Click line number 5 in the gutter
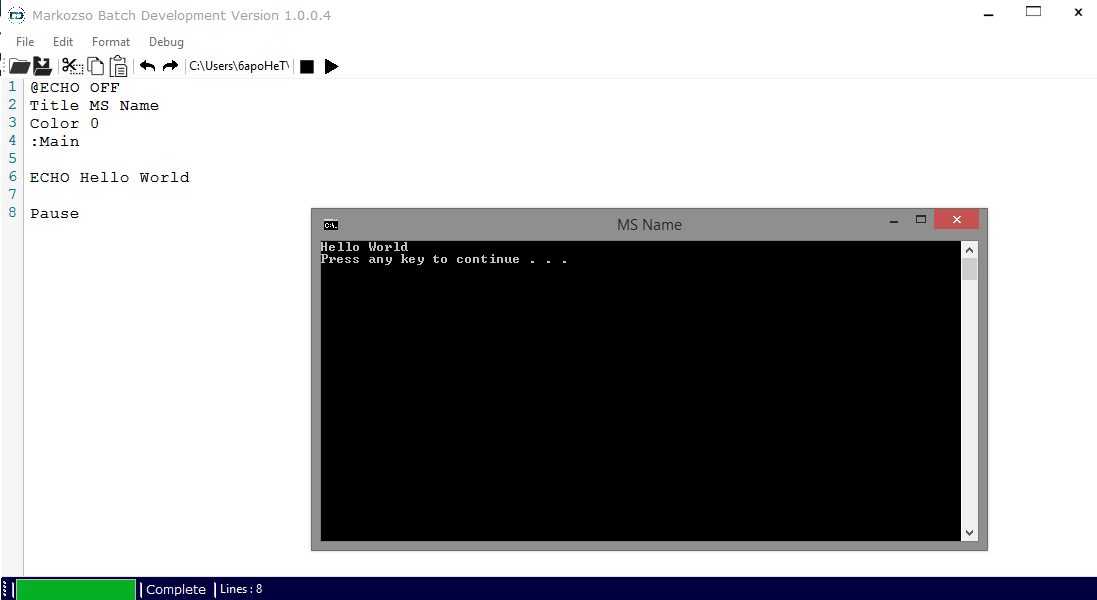The height and width of the screenshot is (600, 1097). coord(13,159)
